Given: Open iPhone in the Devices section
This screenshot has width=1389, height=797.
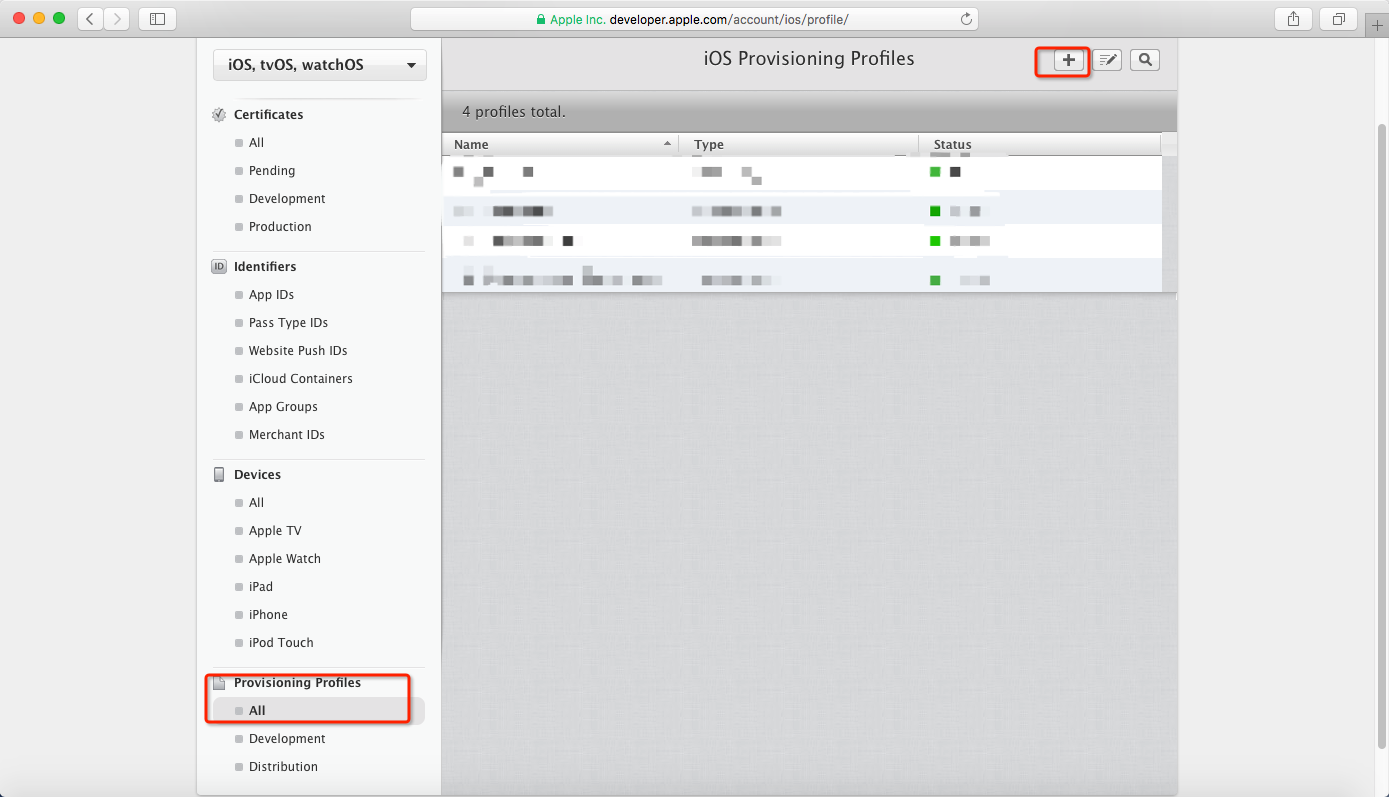Looking at the screenshot, I should [268, 615].
